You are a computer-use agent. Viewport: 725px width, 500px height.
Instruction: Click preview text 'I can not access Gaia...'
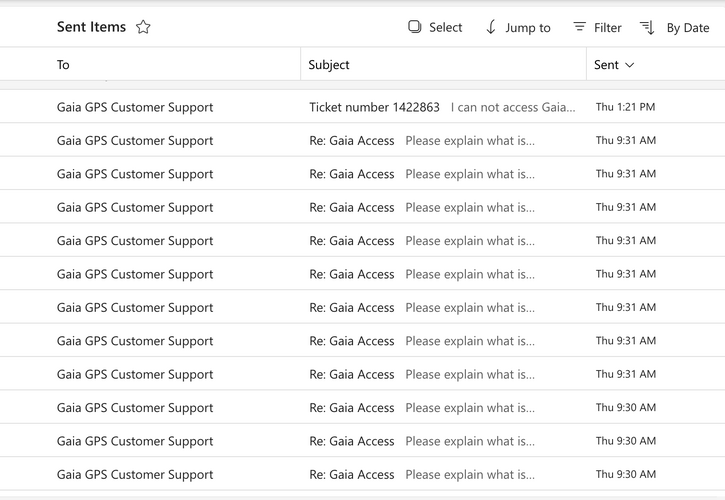(513, 107)
